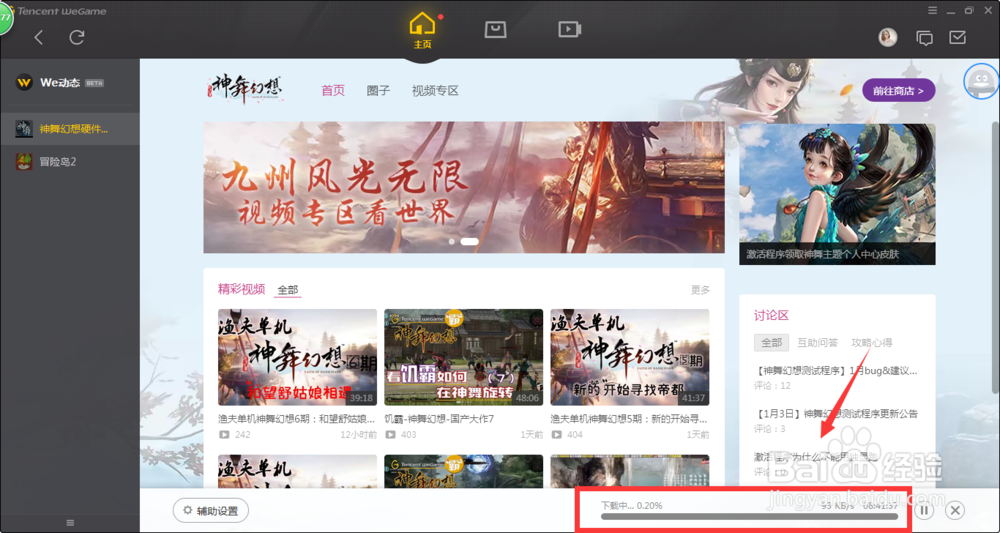Click the 下载中... 0.20% status text

[x=631, y=505]
